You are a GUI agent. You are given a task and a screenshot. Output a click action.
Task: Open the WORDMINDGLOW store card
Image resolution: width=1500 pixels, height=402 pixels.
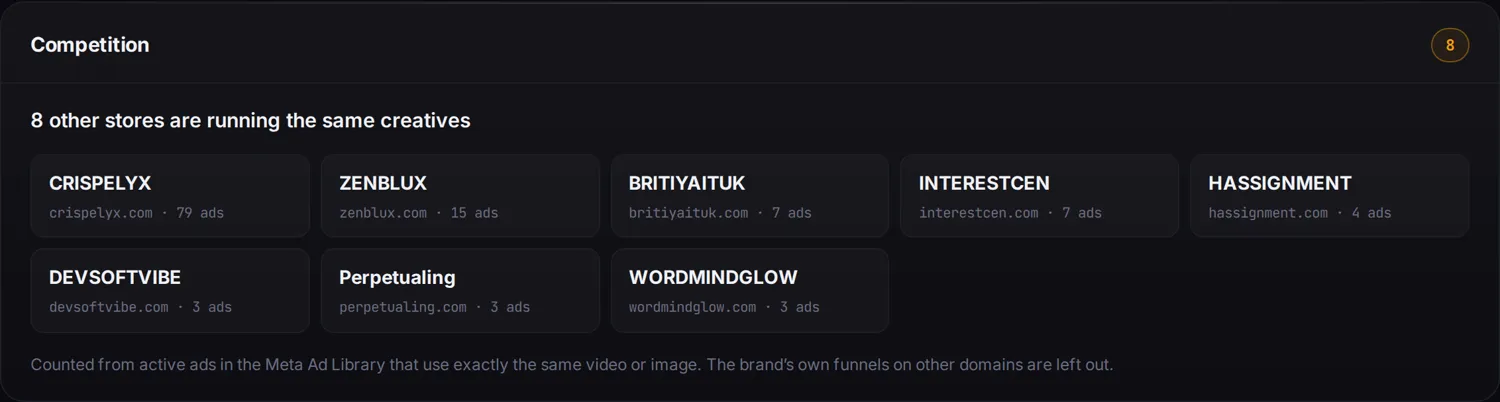[x=750, y=290]
